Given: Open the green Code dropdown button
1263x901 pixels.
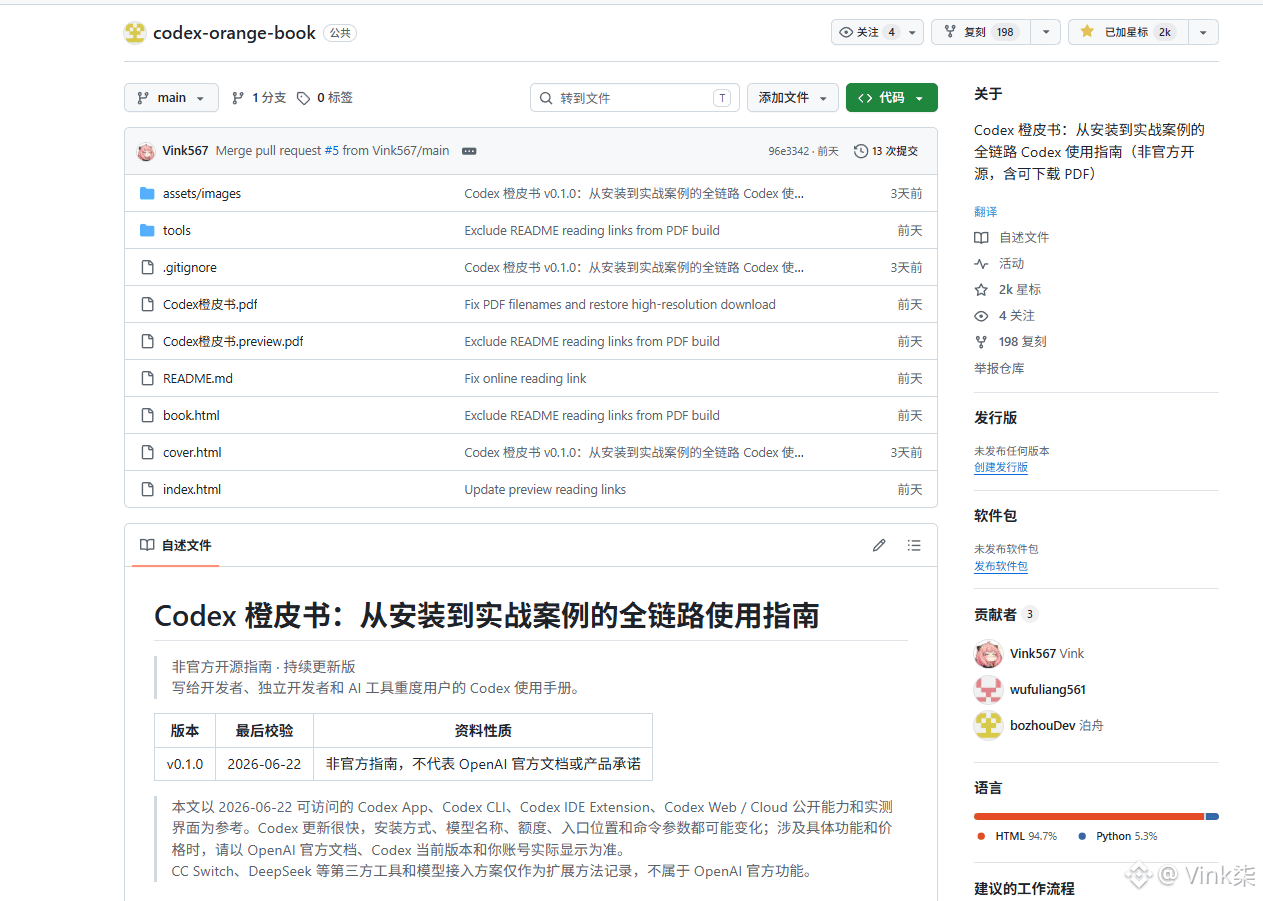Looking at the screenshot, I should pos(891,97).
